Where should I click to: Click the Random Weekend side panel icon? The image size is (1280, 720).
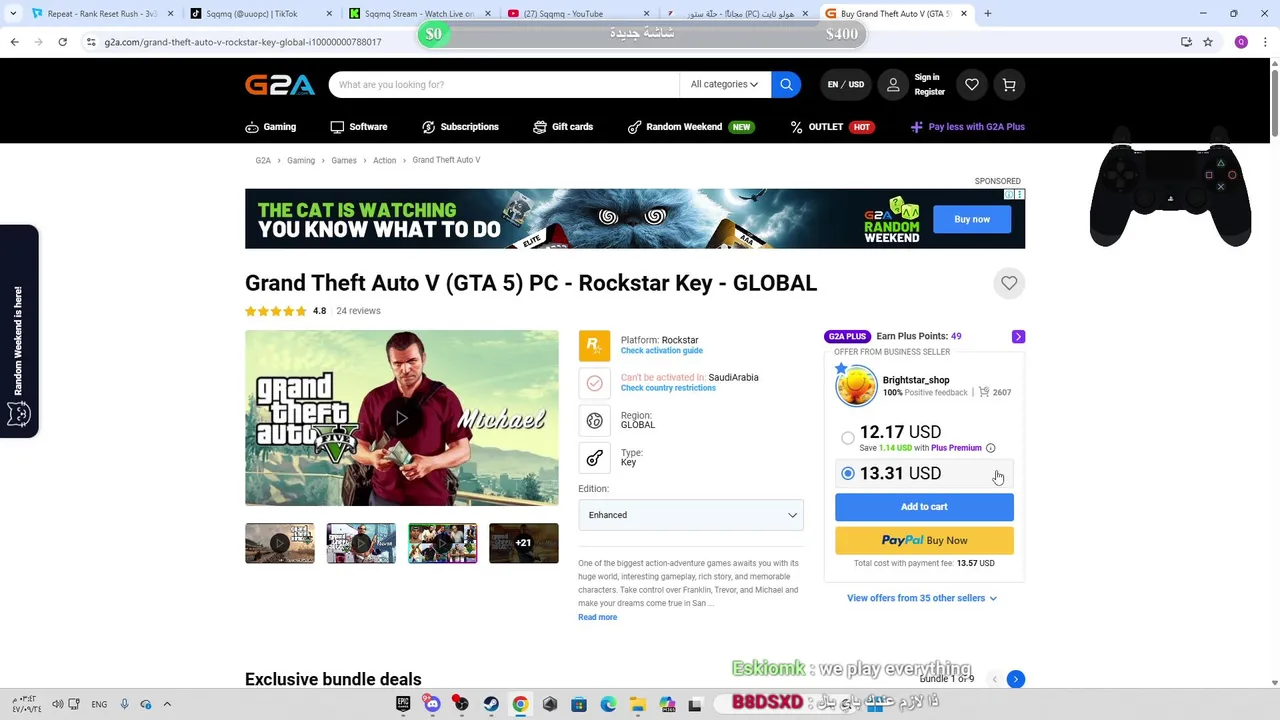tap(18, 414)
